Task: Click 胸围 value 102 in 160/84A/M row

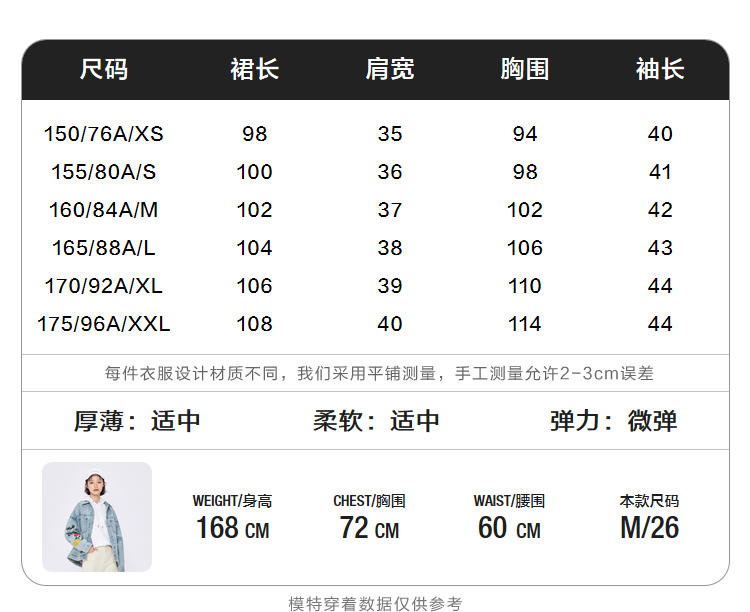Action: pos(525,210)
